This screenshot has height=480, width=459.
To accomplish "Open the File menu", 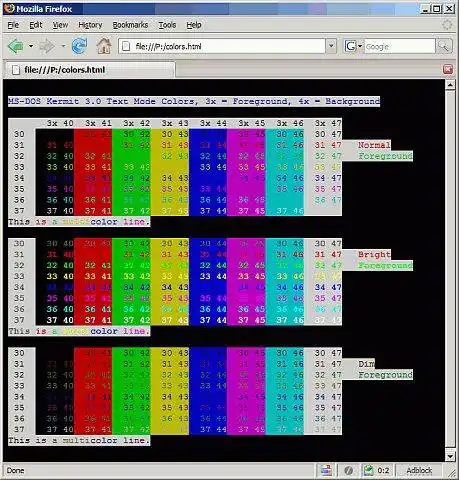I will coord(13,25).
